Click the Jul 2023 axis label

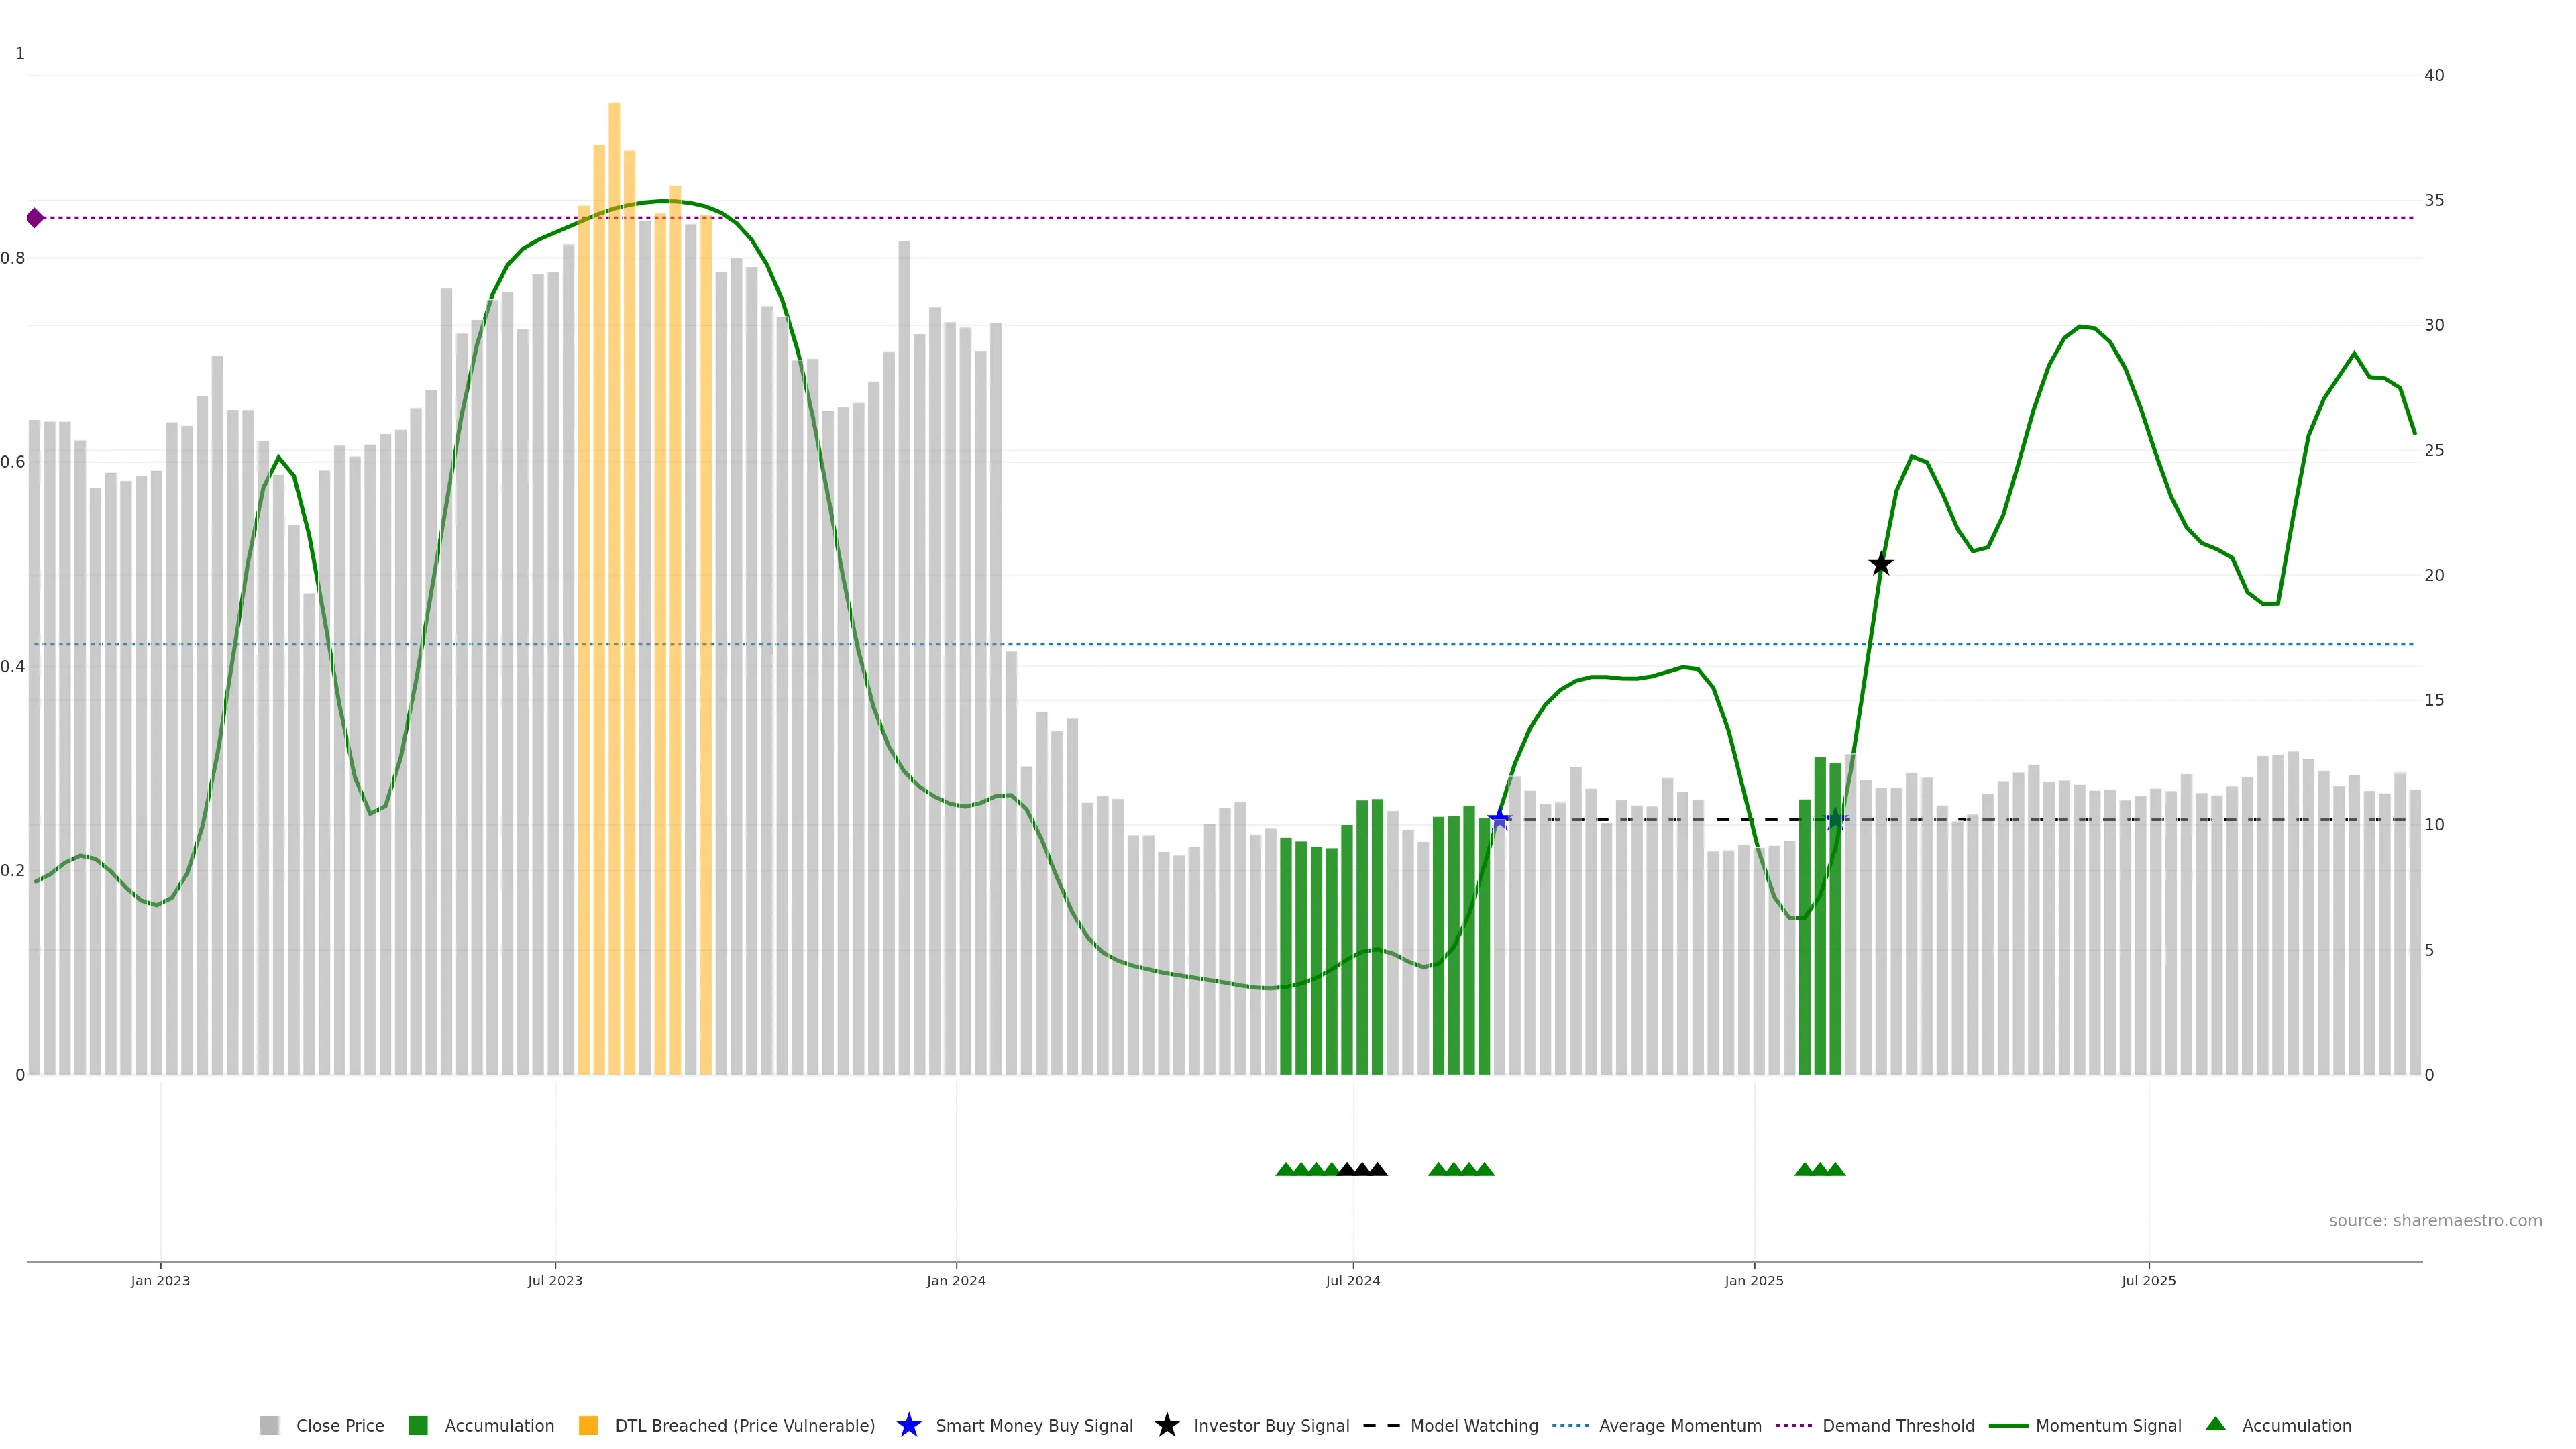[x=555, y=1281]
